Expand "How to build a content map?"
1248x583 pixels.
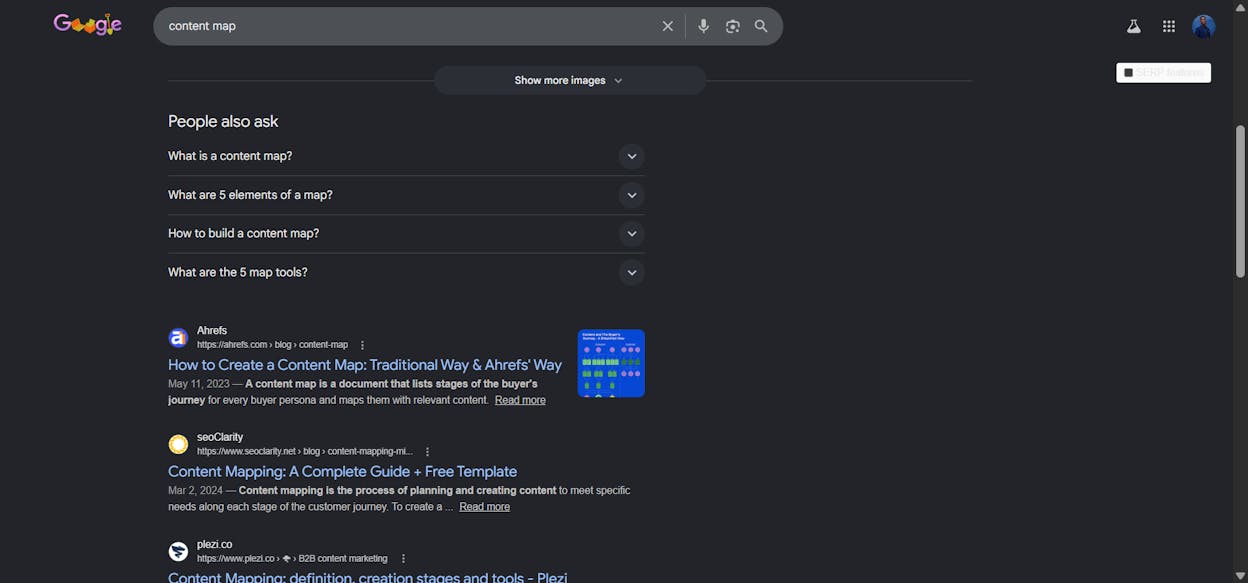(406, 233)
